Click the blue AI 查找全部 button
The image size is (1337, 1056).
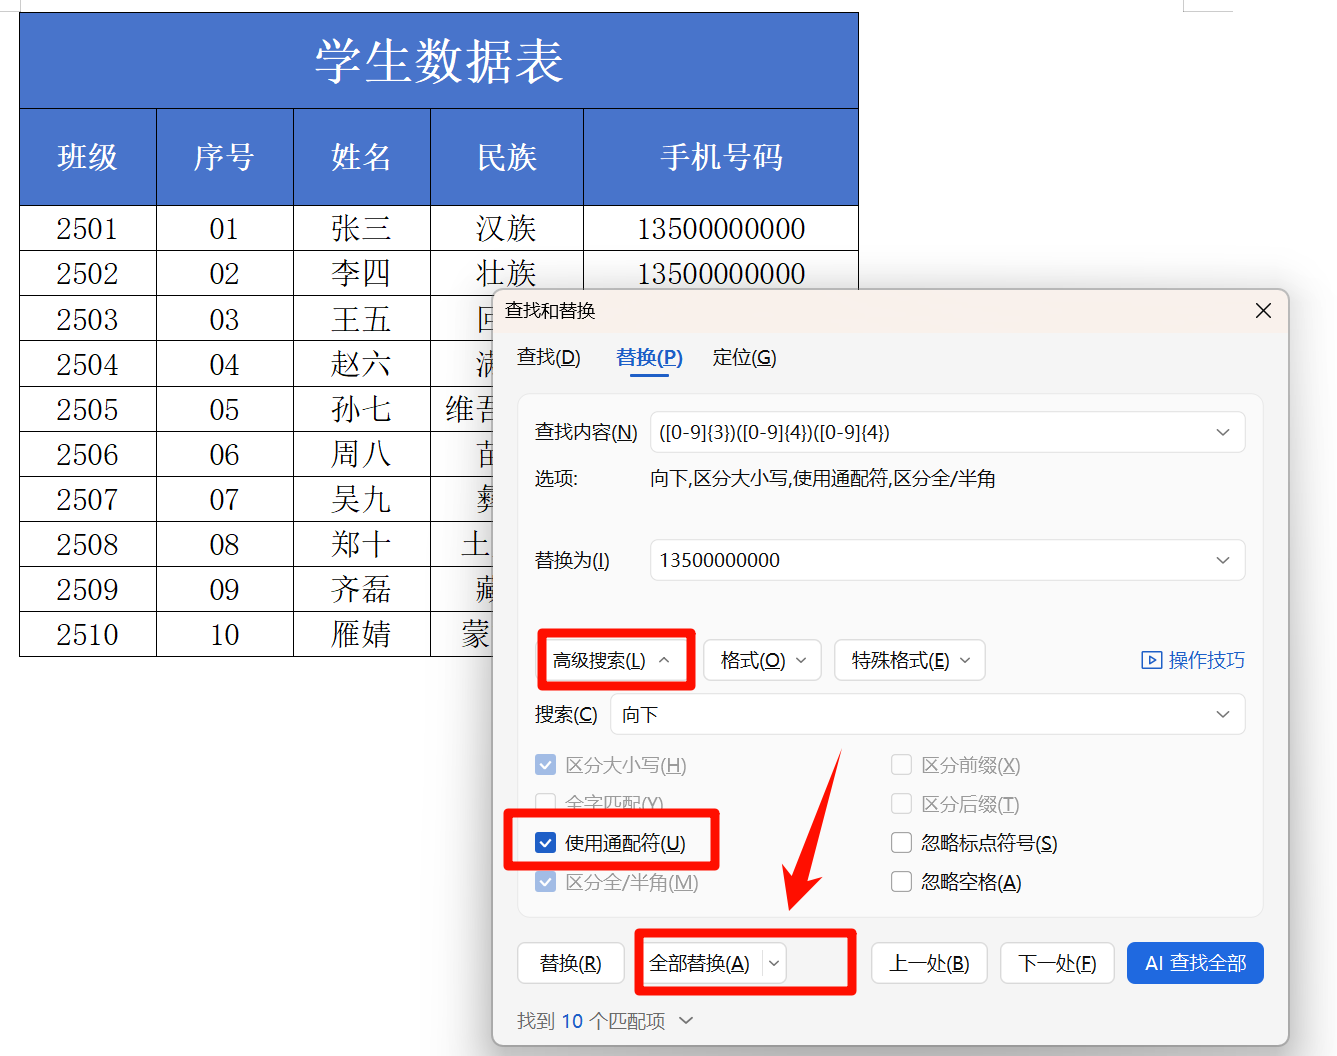coord(1195,963)
